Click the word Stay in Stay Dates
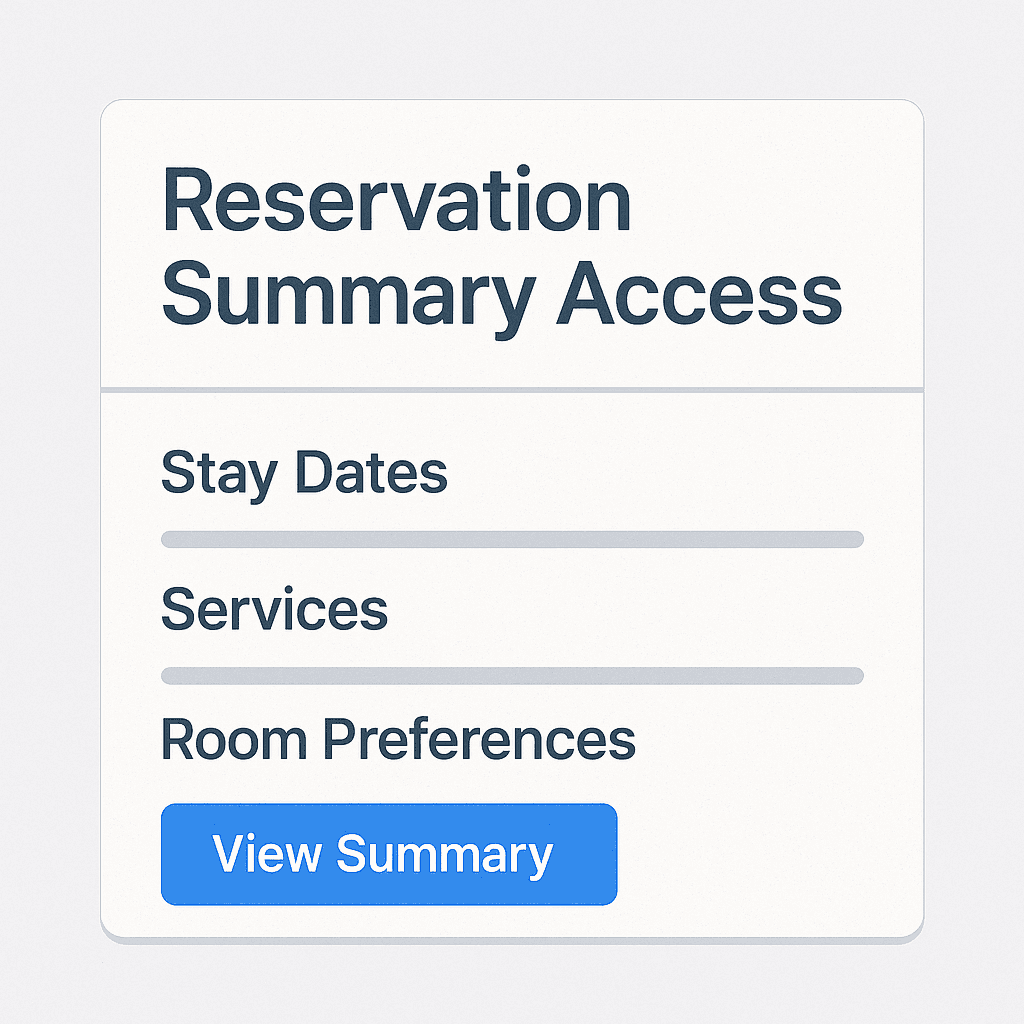The height and width of the screenshot is (1024, 1024). pos(220,474)
